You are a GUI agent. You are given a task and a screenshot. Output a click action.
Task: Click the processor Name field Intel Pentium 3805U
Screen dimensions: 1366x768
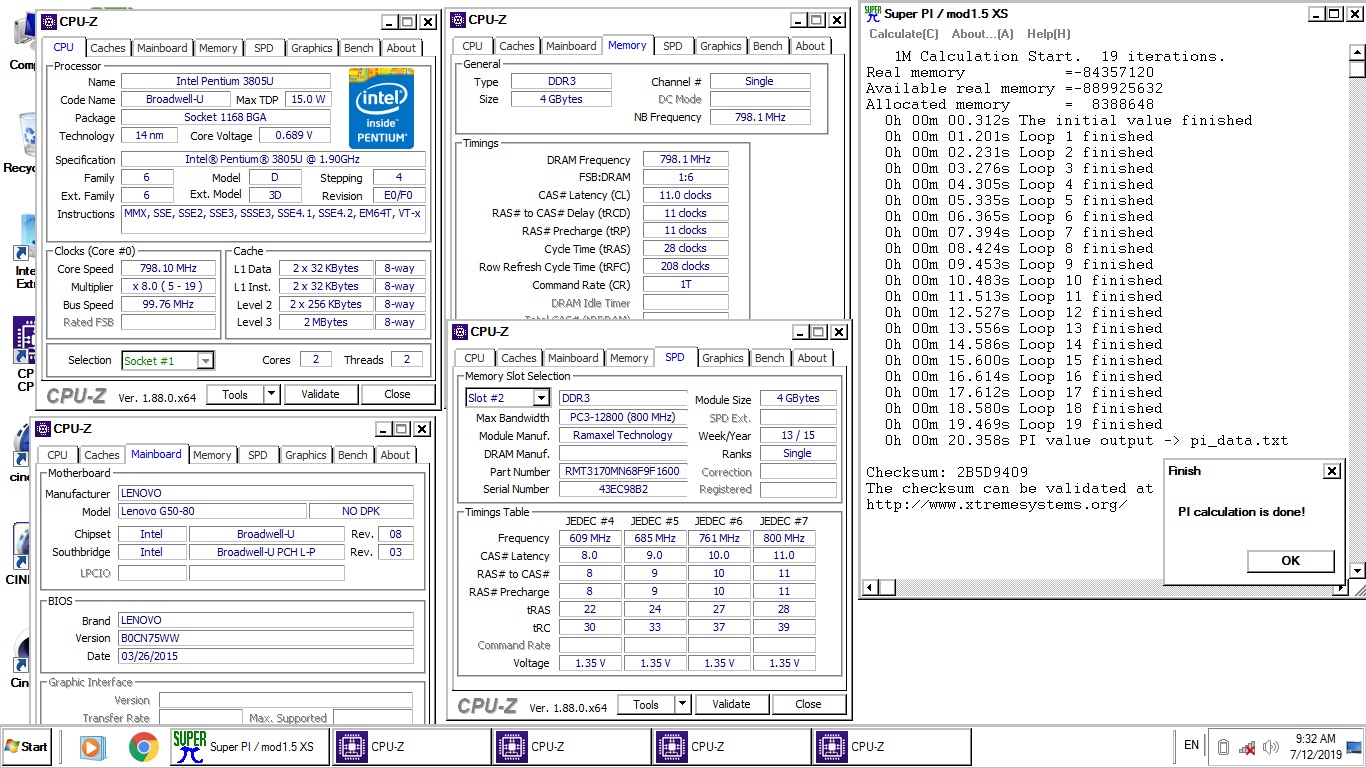(225, 82)
